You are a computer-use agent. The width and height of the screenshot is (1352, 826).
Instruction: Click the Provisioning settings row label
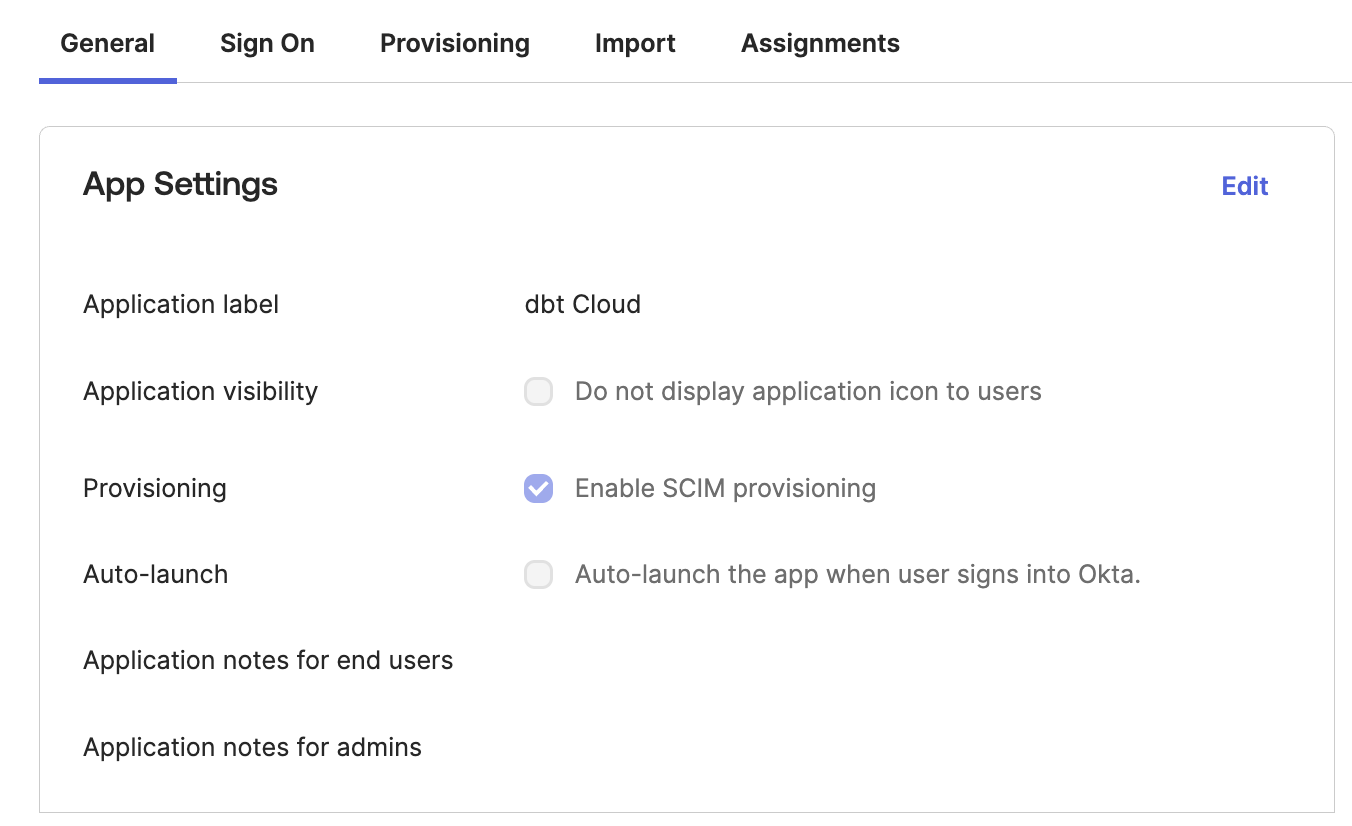(154, 488)
